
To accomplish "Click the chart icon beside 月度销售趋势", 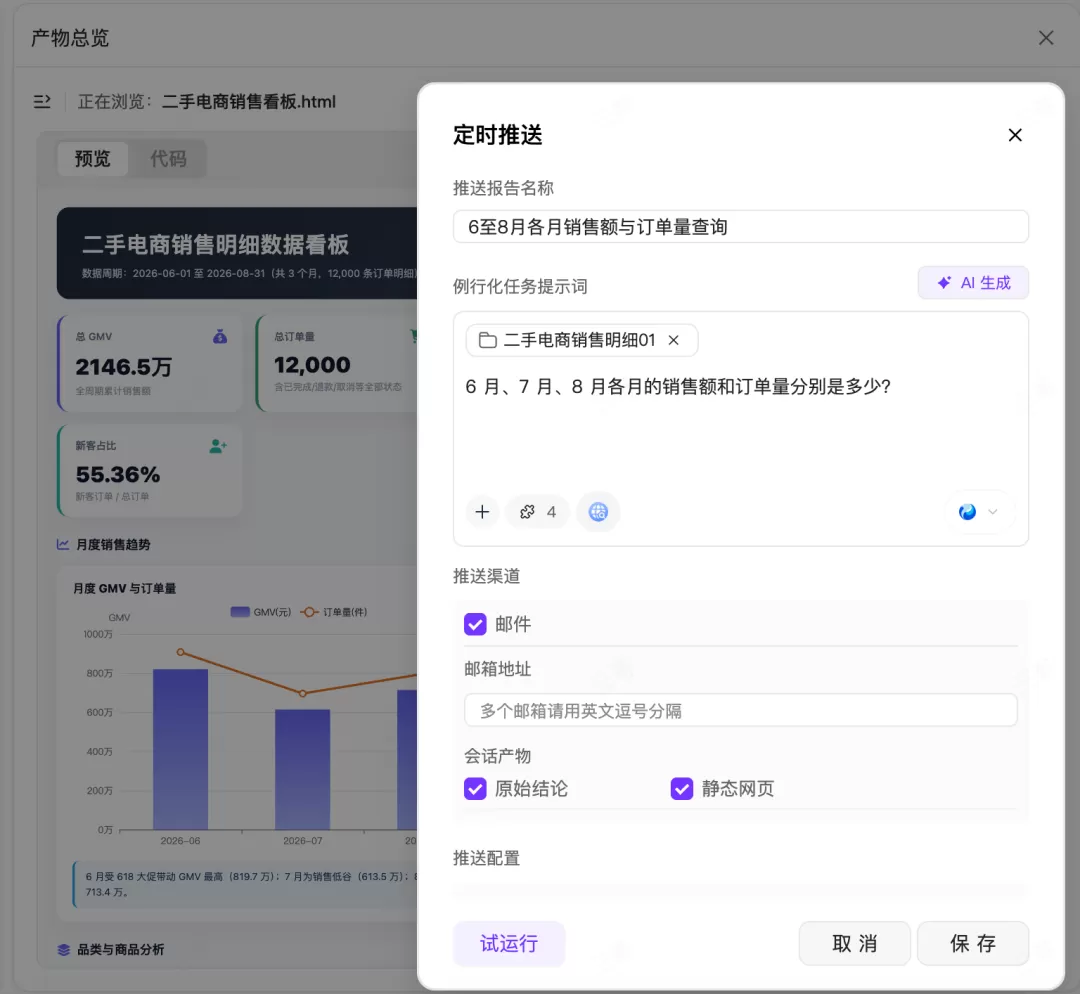I will (x=63, y=544).
